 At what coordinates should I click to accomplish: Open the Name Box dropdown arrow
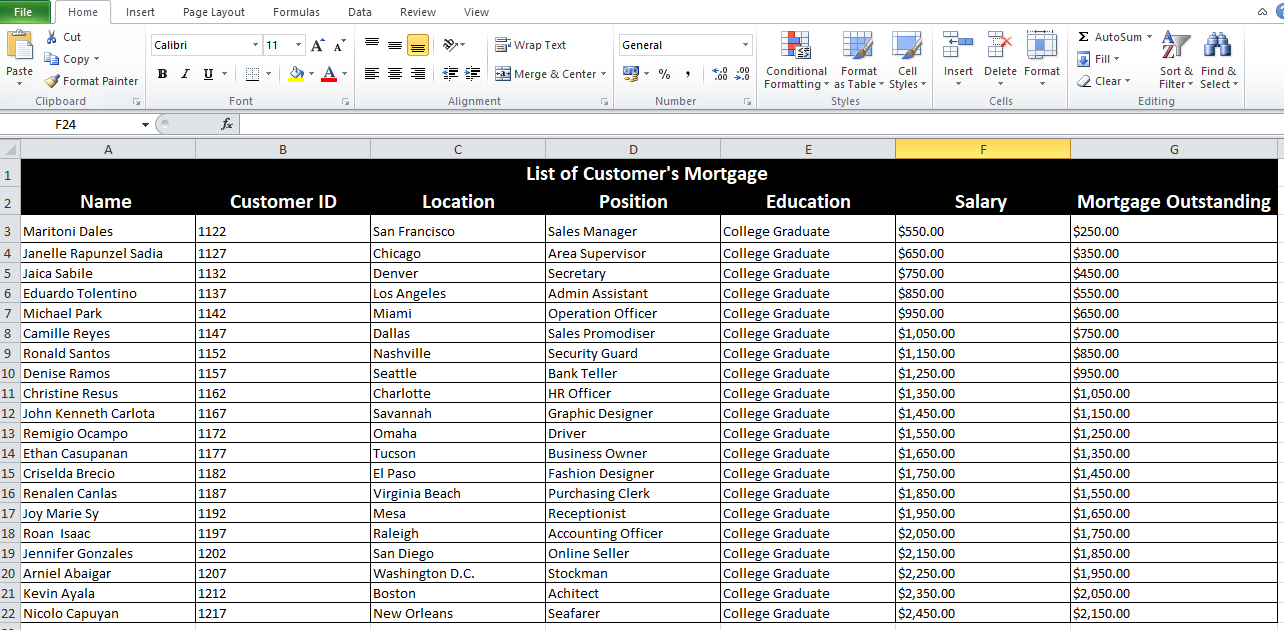coord(145,125)
